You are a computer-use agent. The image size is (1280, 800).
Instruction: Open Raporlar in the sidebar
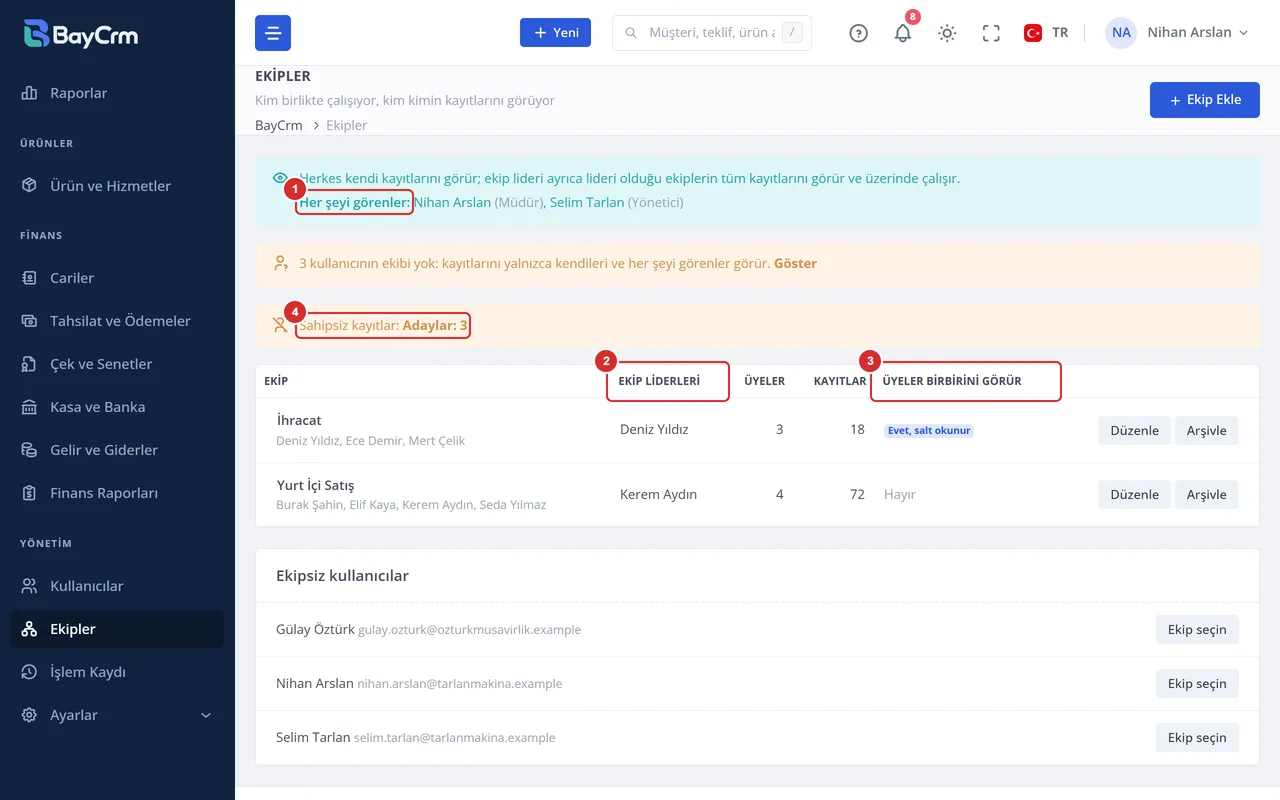tap(117, 93)
